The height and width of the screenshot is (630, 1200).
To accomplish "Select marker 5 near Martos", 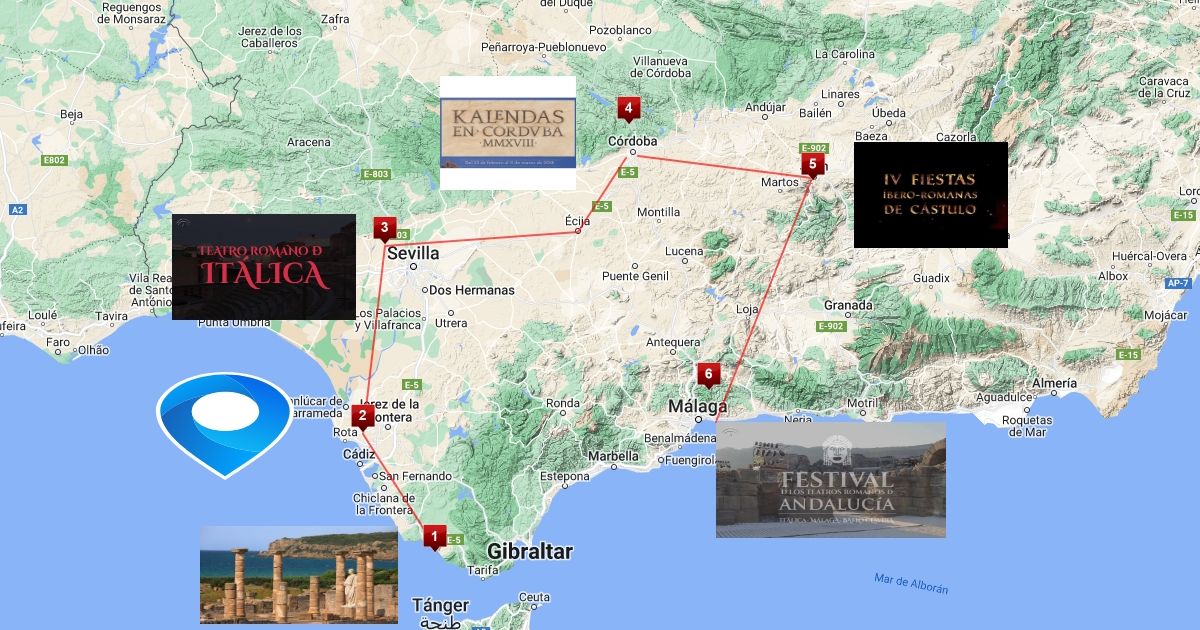I will 812,164.
